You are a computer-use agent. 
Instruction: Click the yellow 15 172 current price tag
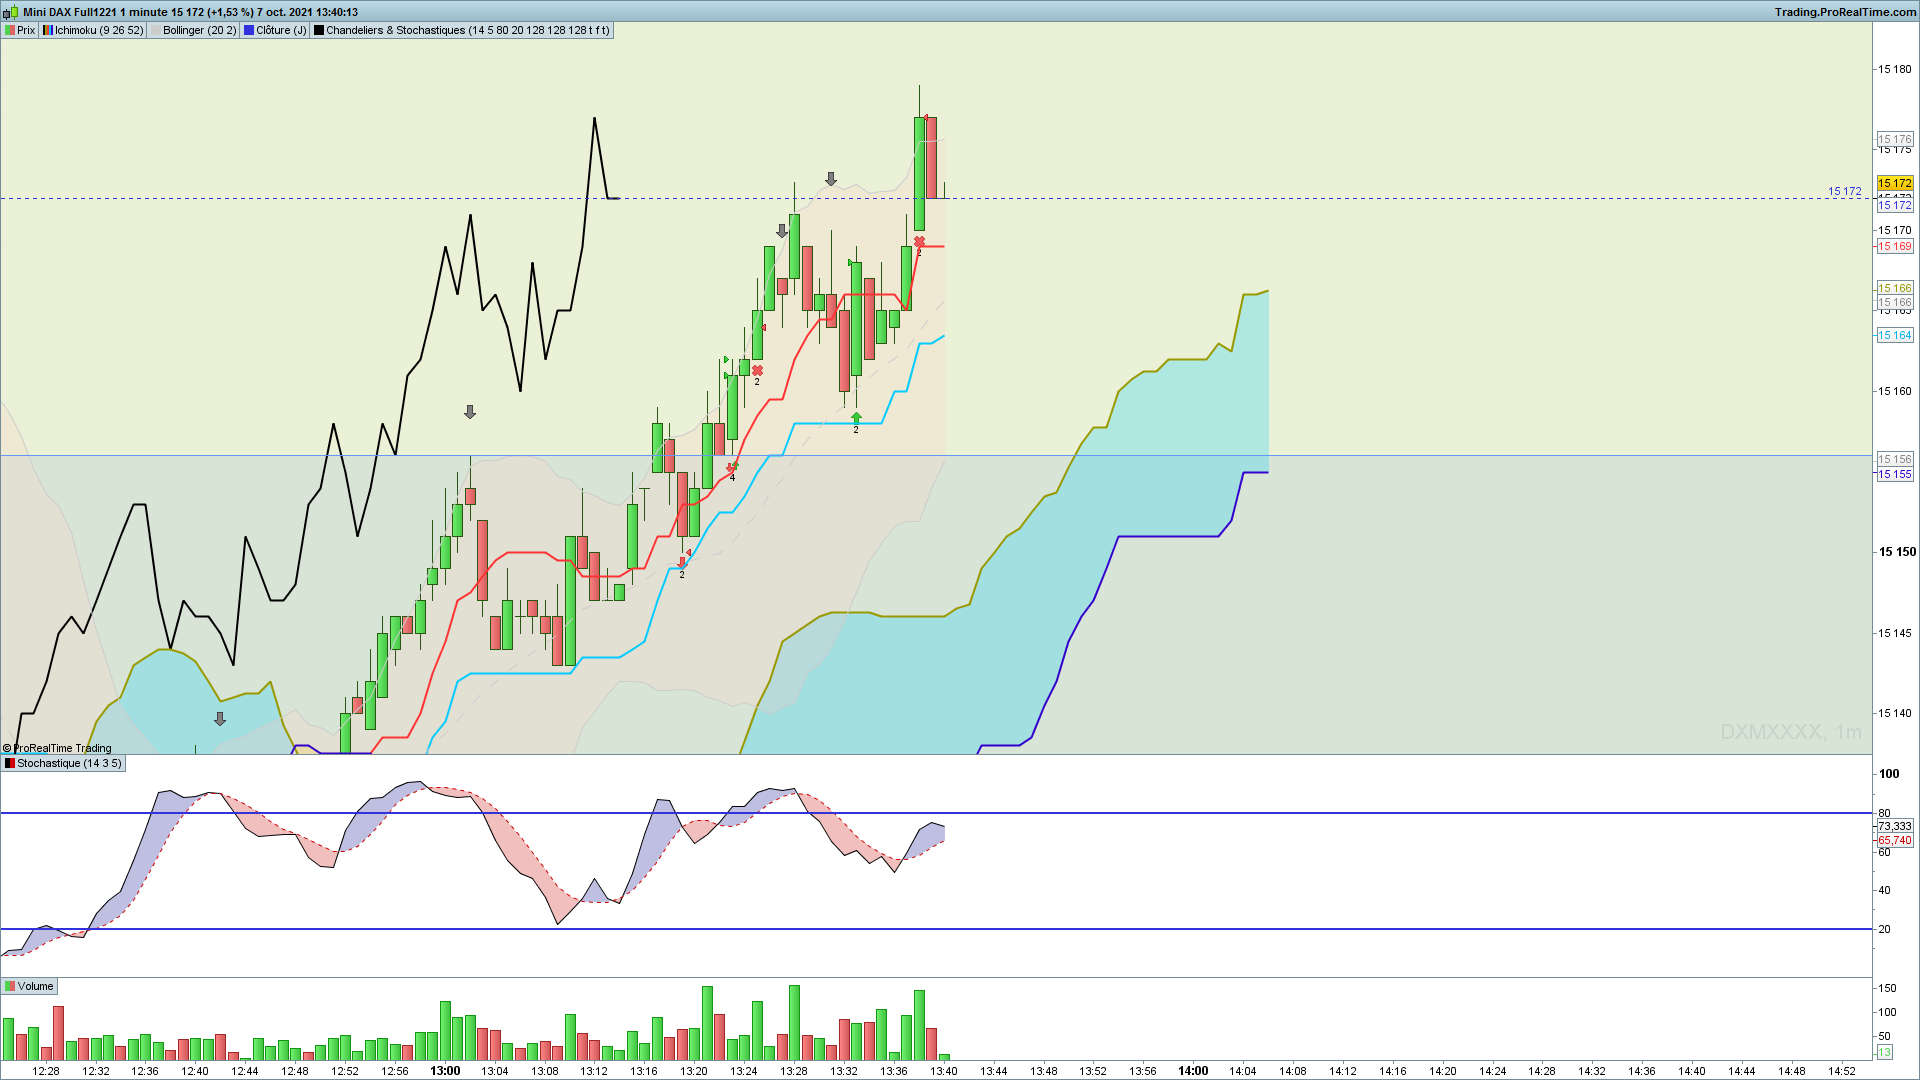click(x=1894, y=183)
